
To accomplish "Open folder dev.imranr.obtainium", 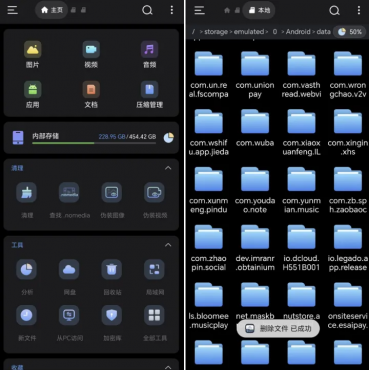I will (255, 248).
